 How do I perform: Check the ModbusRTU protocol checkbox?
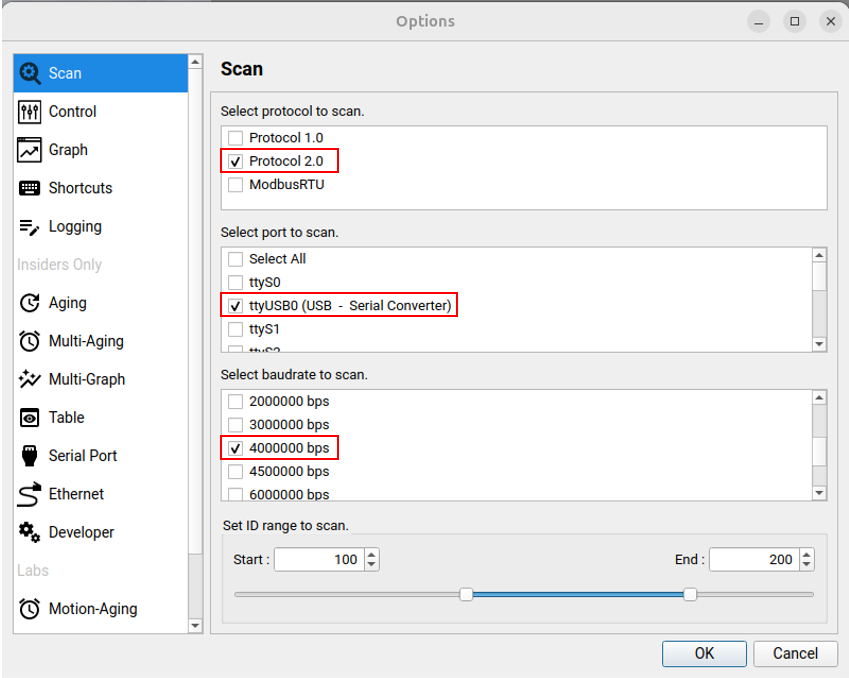coord(236,185)
